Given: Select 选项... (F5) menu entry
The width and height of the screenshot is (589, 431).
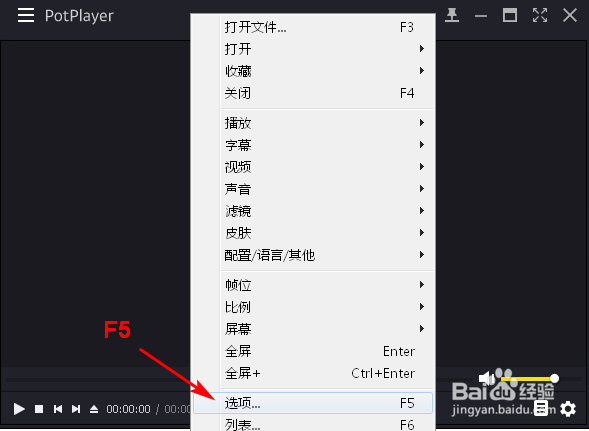Looking at the screenshot, I should (313, 403).
